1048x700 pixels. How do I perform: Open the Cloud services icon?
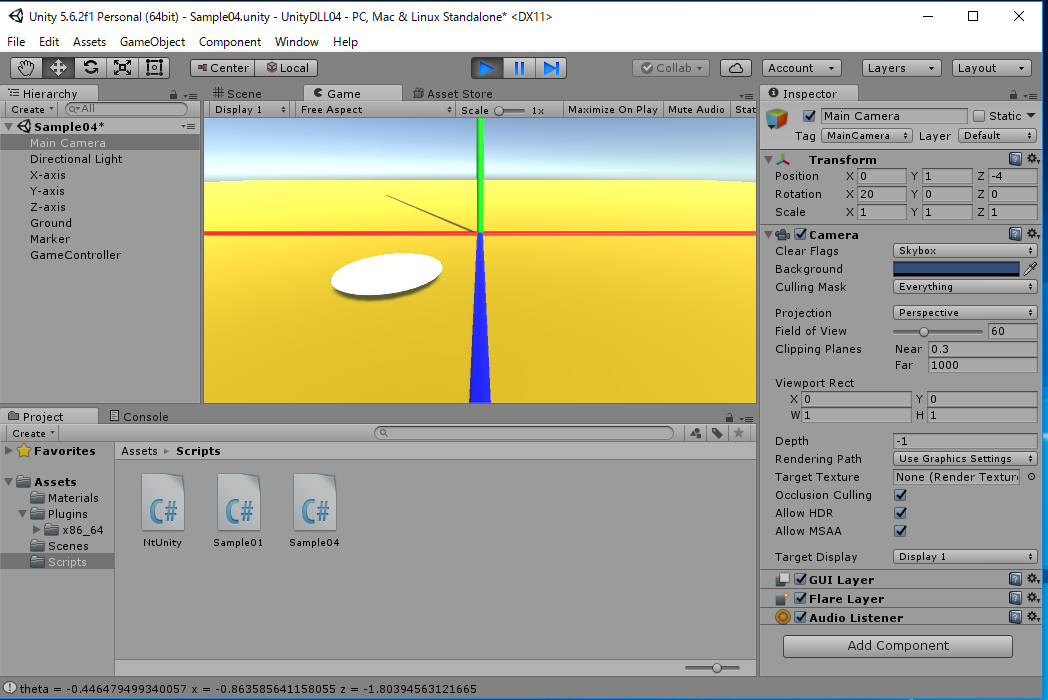click(736, 68)
